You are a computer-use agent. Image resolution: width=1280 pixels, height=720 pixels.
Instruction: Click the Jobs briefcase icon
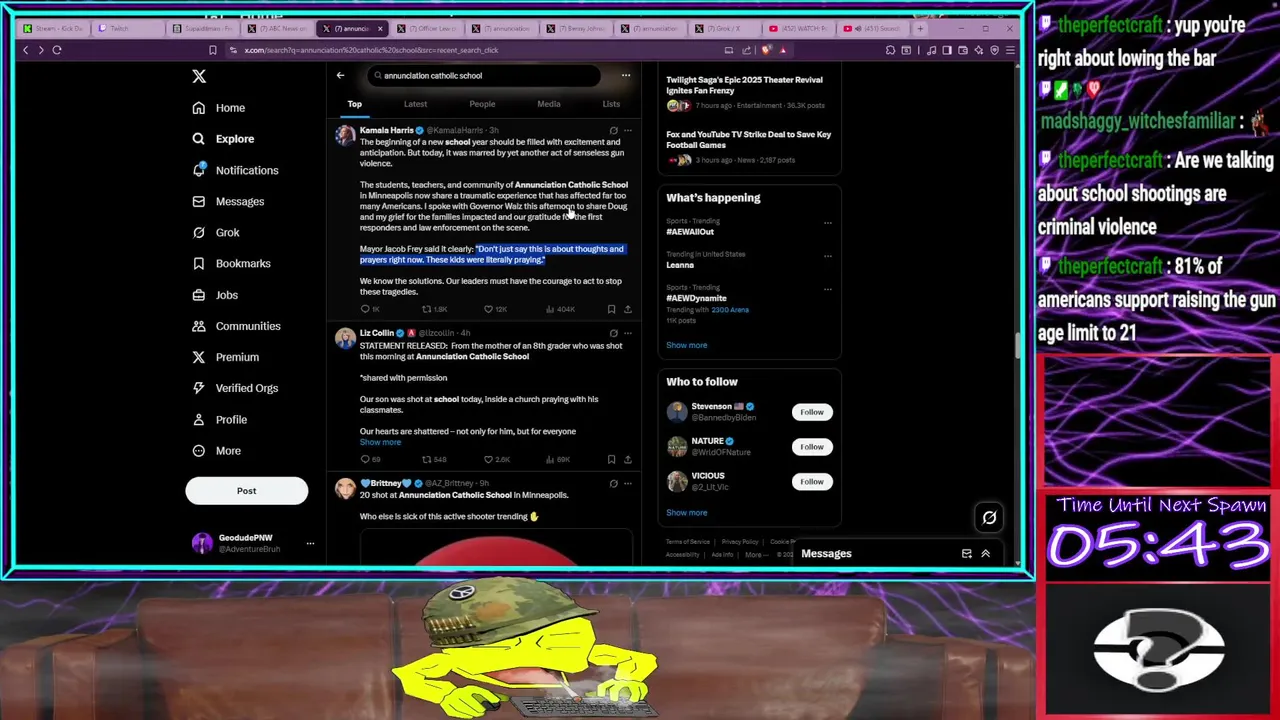(x=199, y=295)
